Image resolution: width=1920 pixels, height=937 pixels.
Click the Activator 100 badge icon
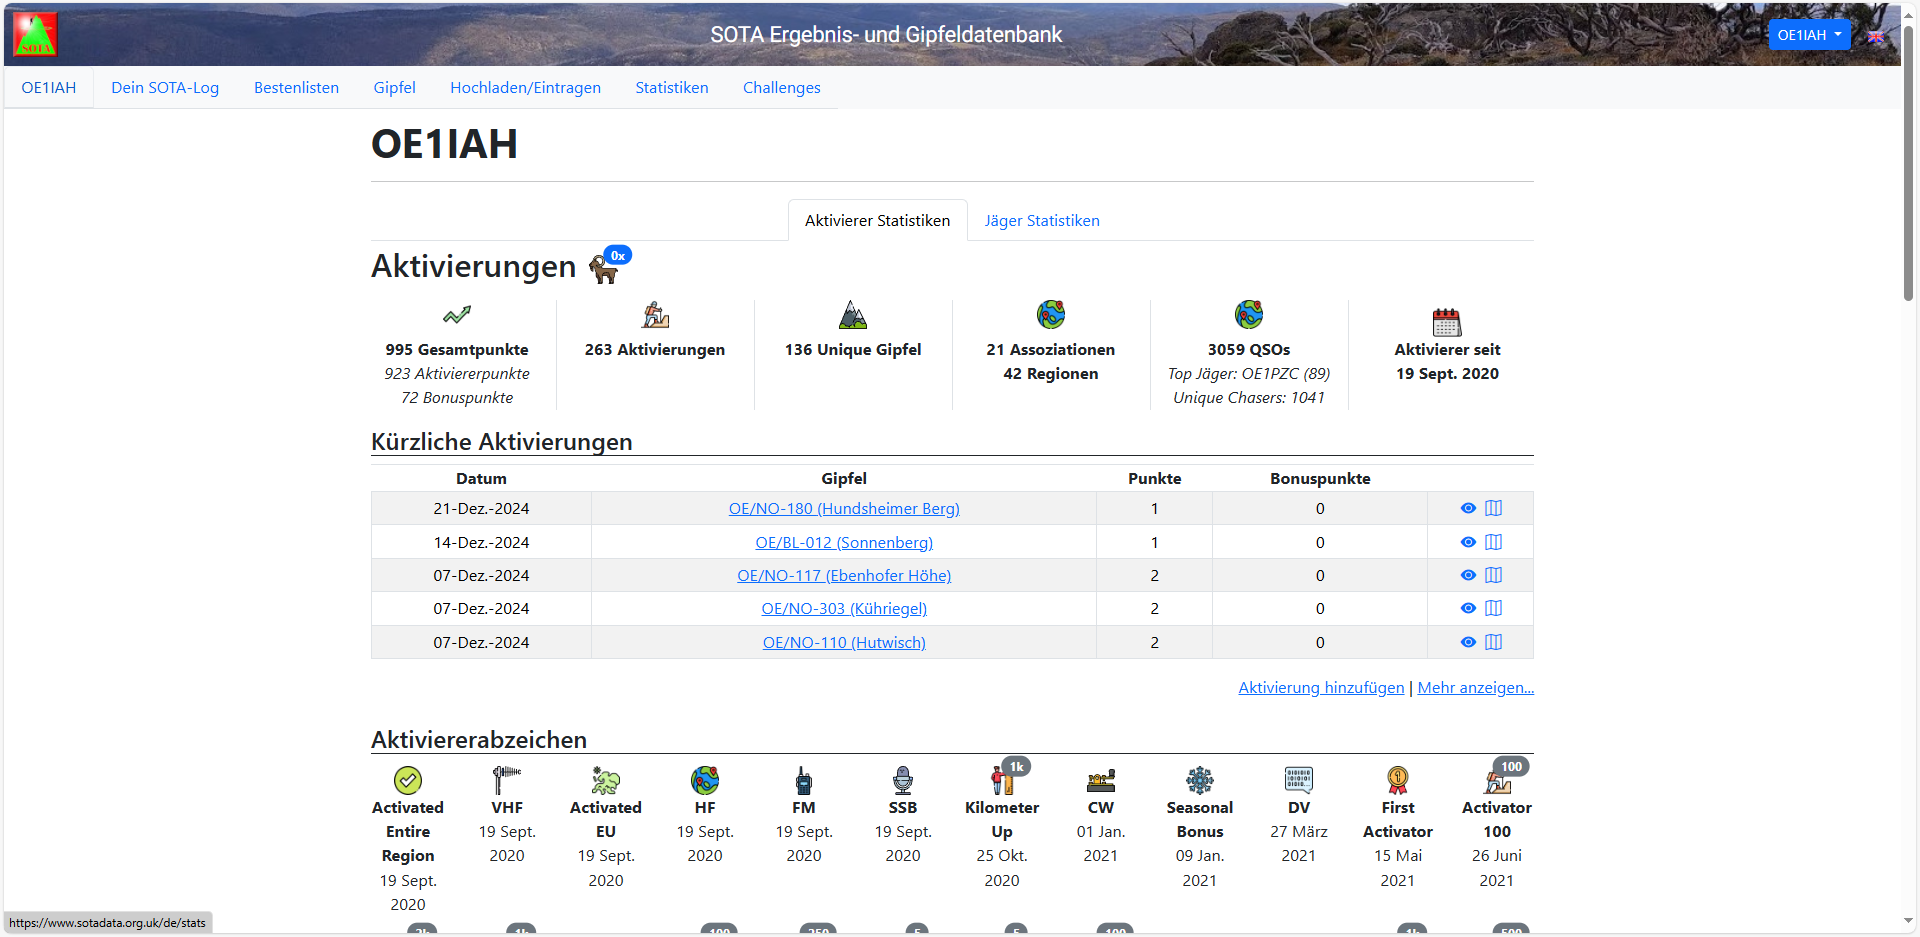[x=1496, y=780]
